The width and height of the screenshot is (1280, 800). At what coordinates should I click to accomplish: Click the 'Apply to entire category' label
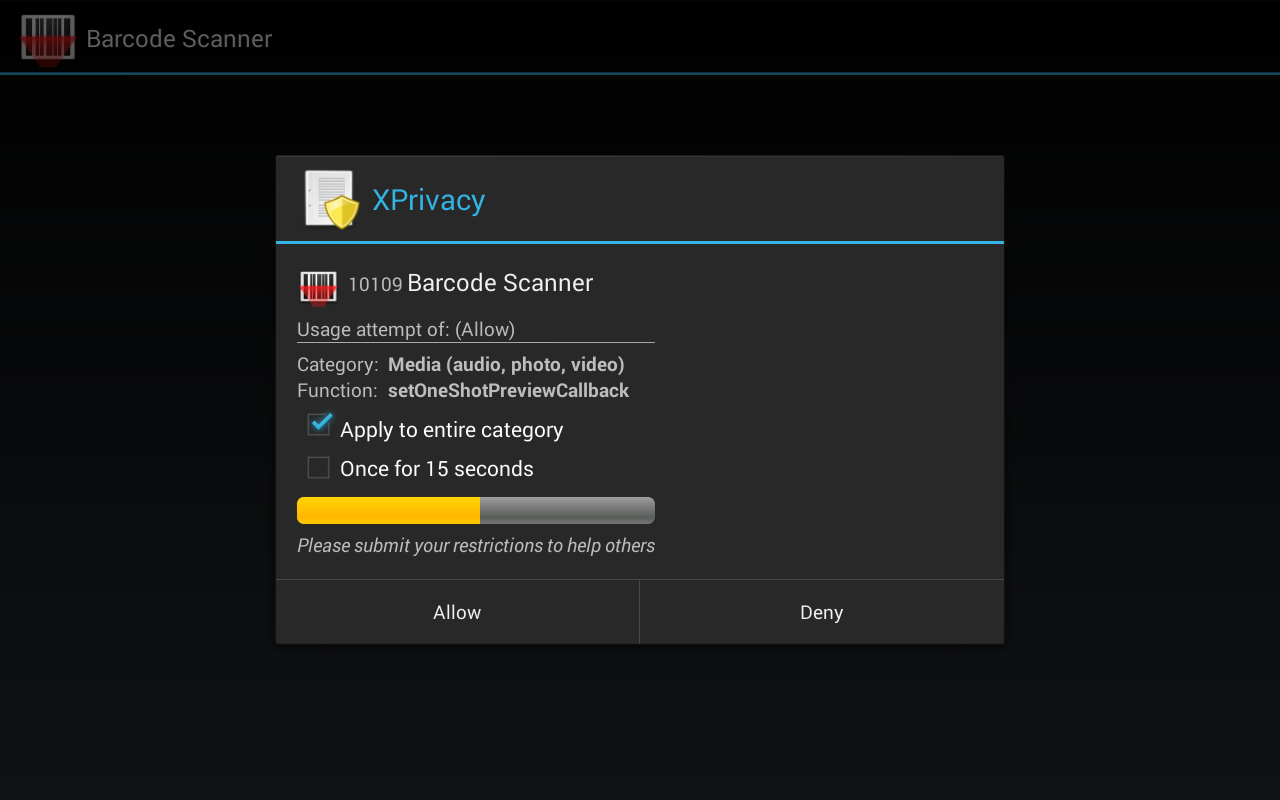point(452,430)
